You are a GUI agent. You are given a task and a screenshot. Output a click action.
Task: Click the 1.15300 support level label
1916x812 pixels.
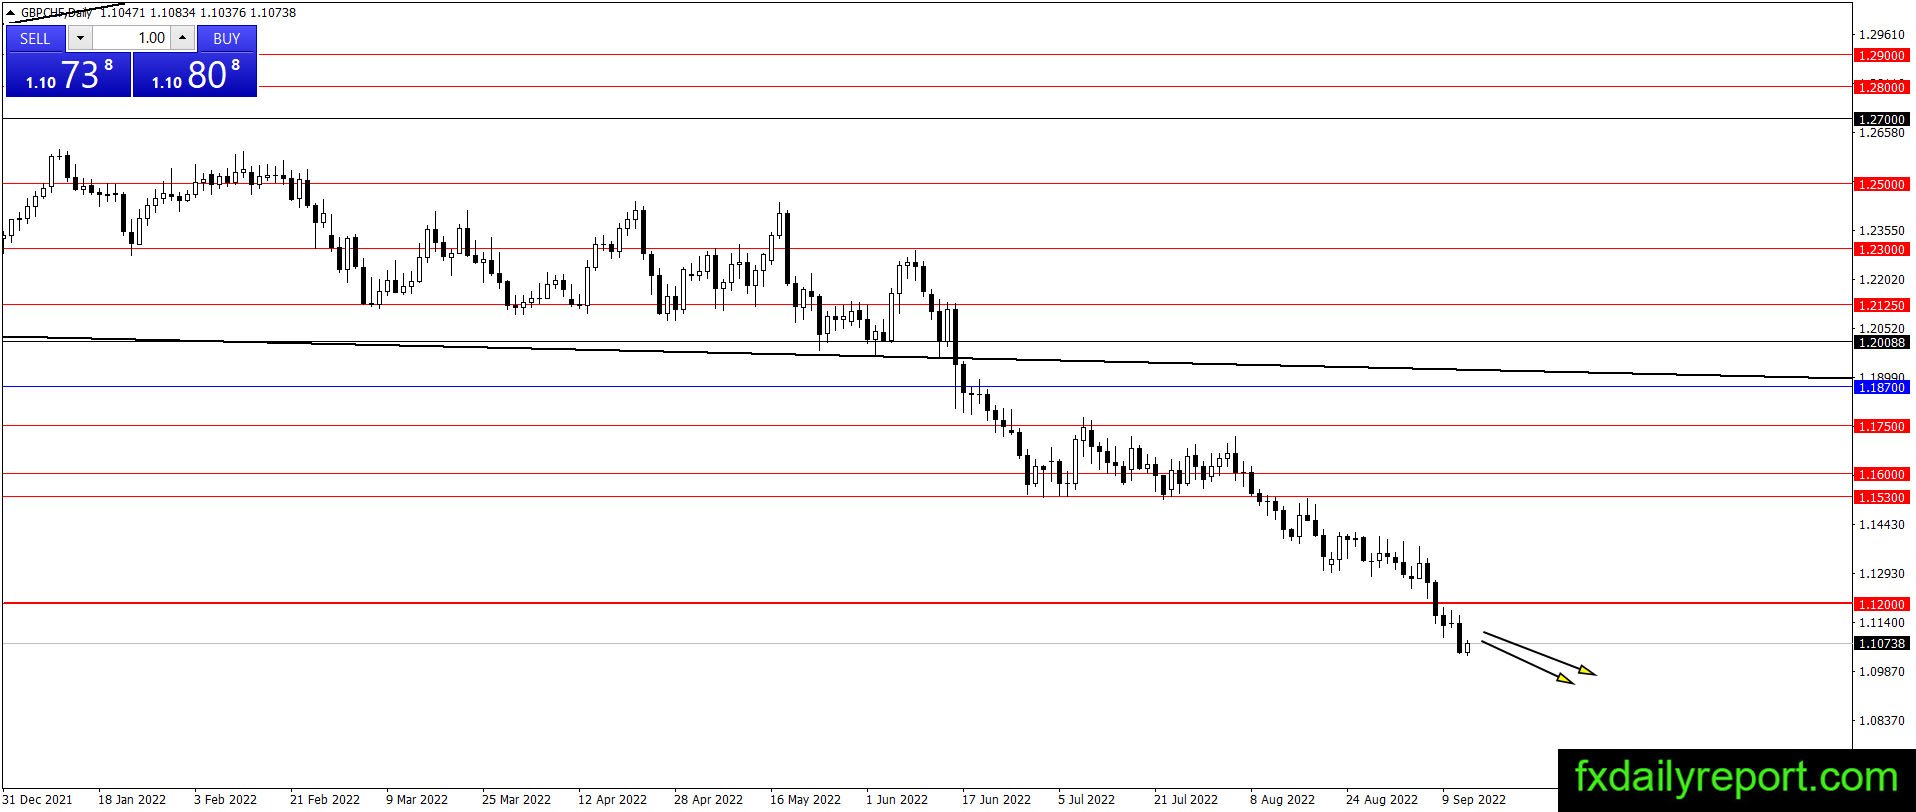pyautogui.click(x=1881, y=497)
